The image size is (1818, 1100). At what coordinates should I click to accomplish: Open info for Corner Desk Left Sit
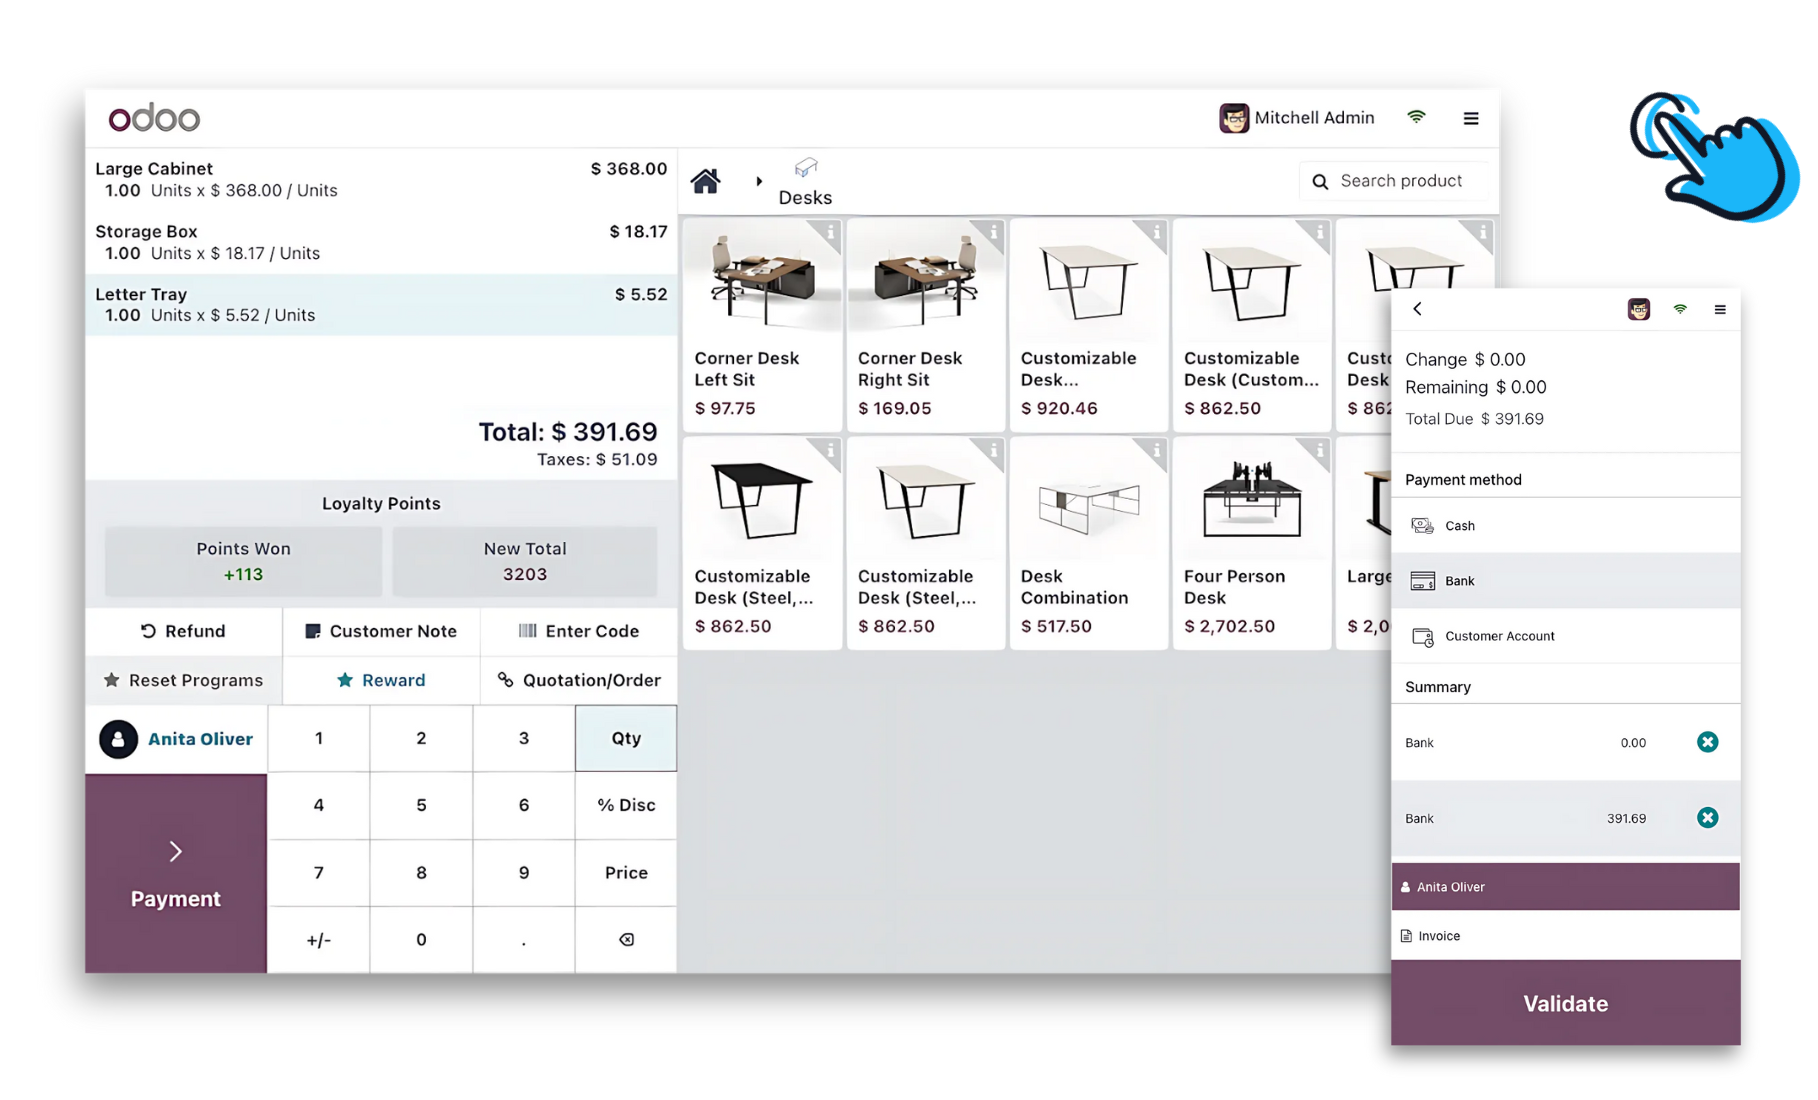point(829,233)
